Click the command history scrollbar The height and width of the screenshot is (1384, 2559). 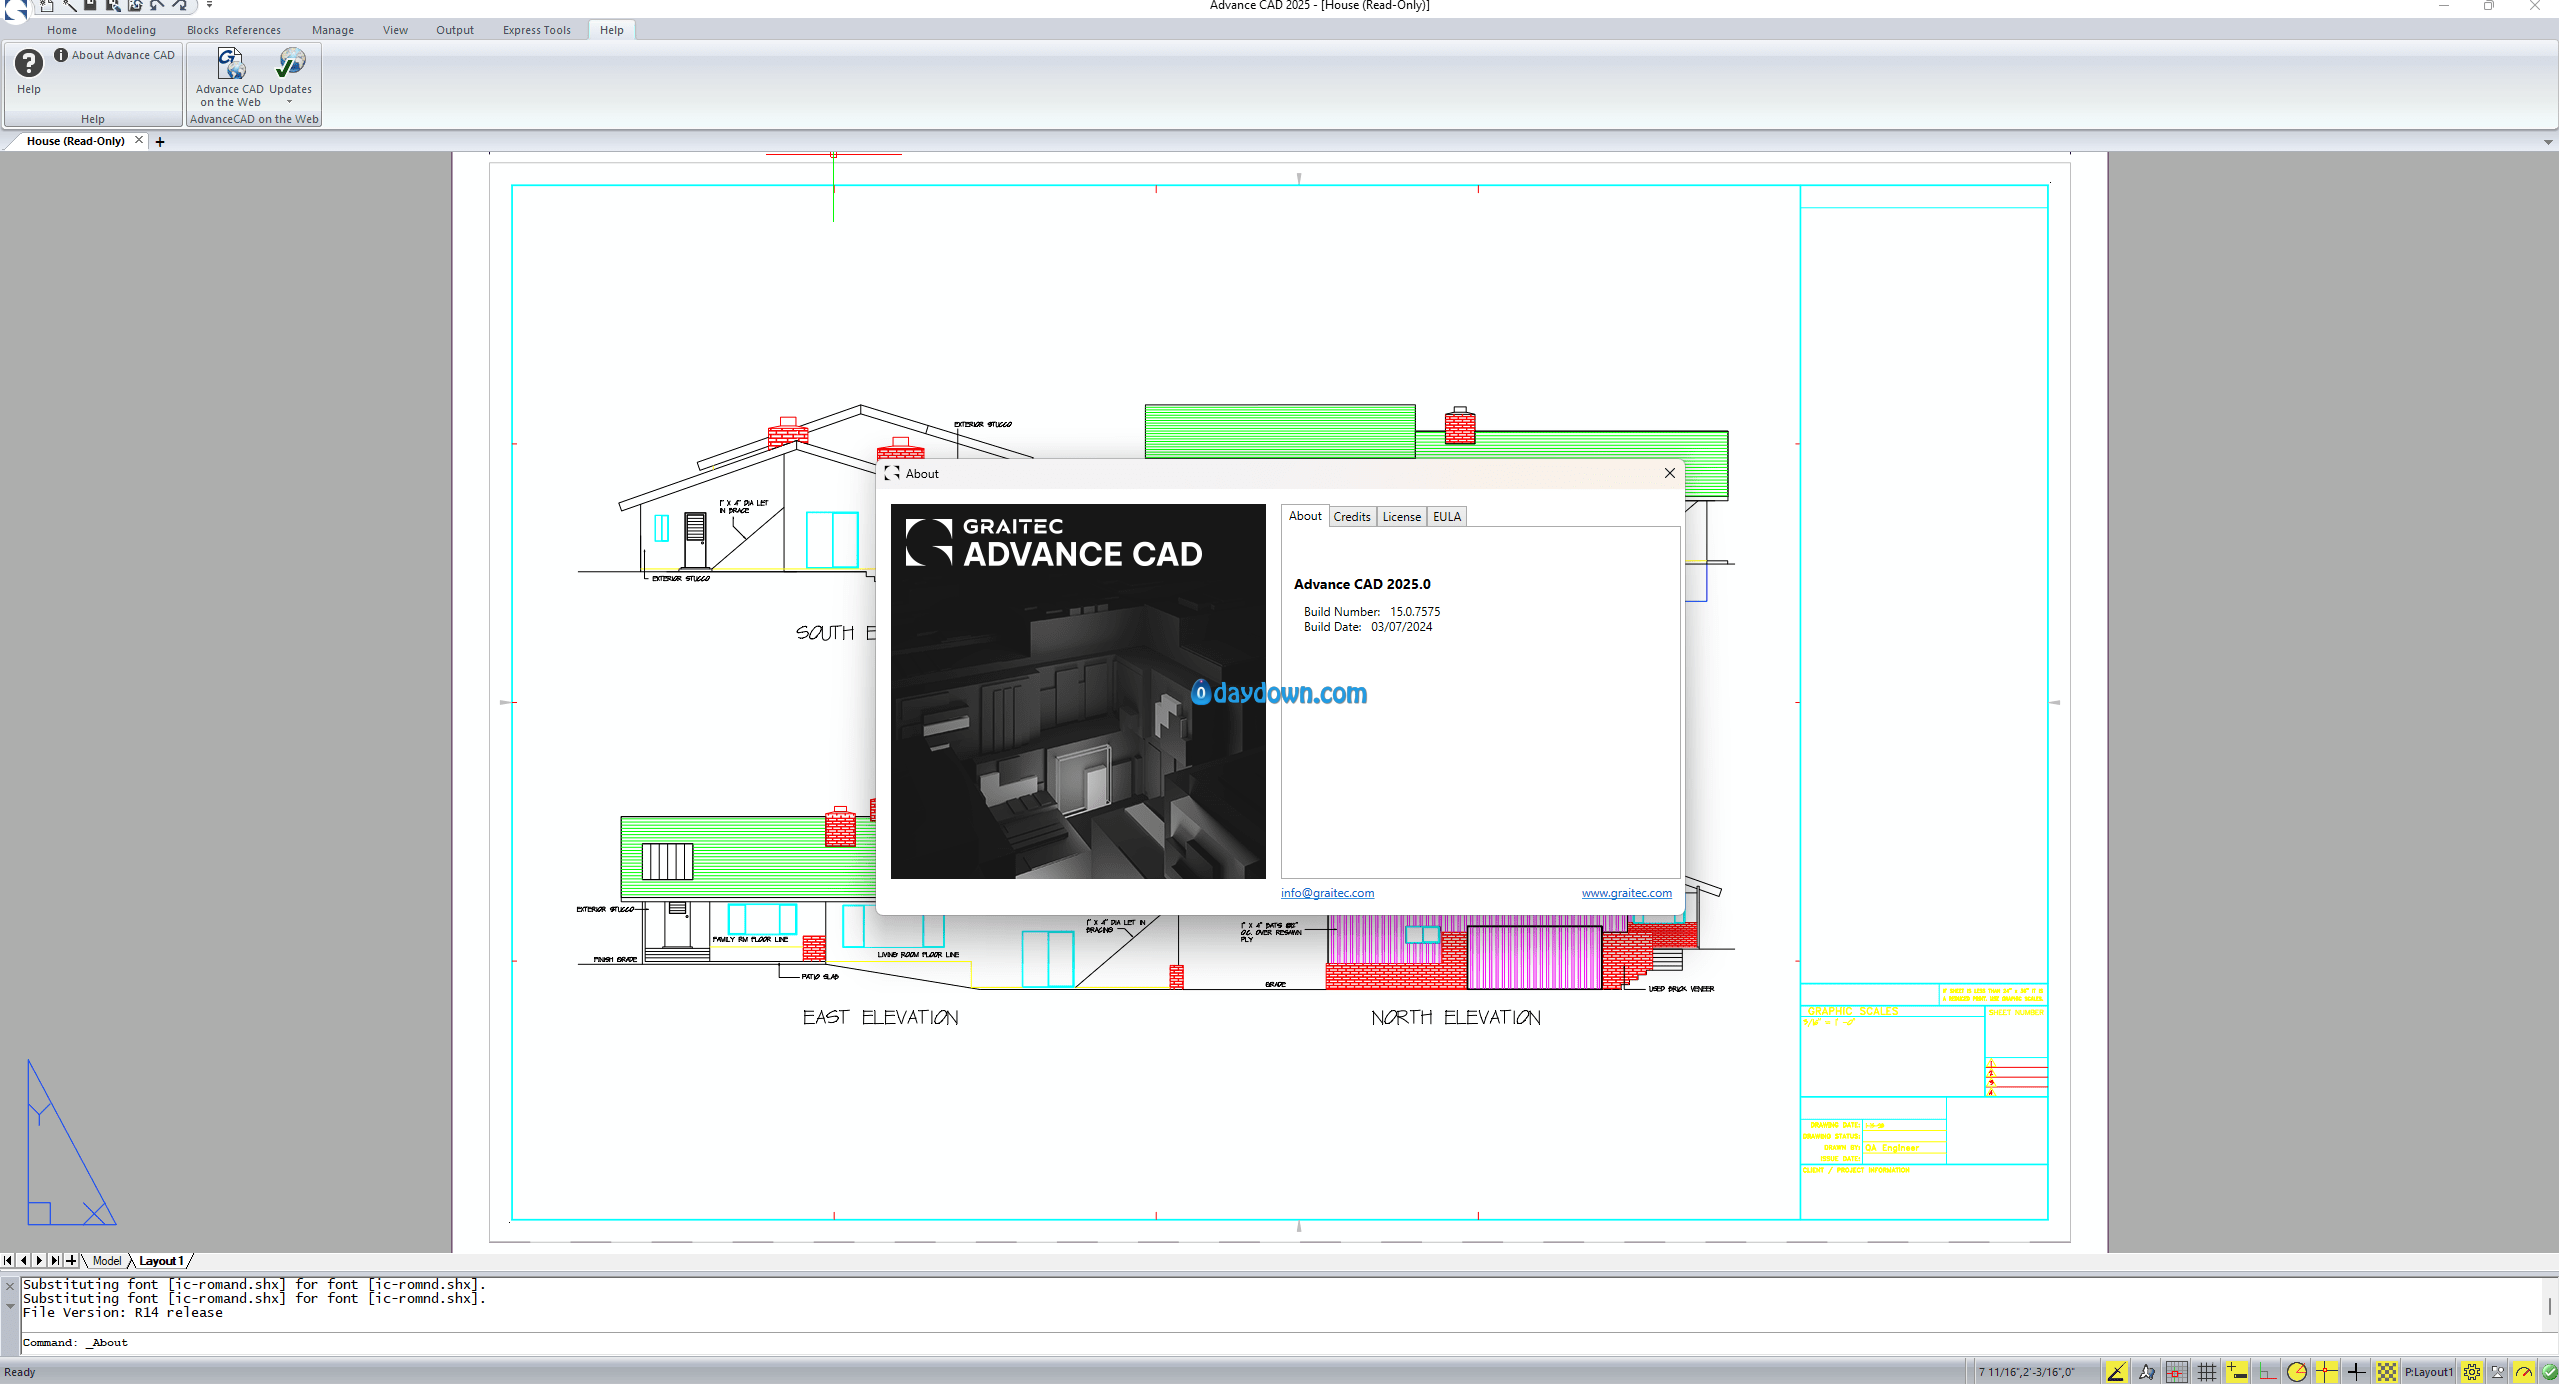(2549, 1305)
